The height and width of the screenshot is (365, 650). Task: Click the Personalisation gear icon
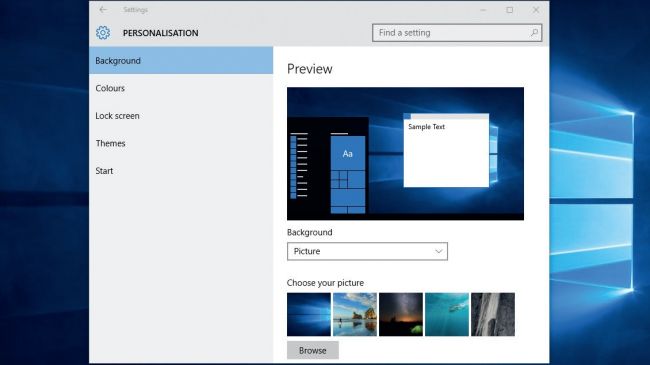103,33
